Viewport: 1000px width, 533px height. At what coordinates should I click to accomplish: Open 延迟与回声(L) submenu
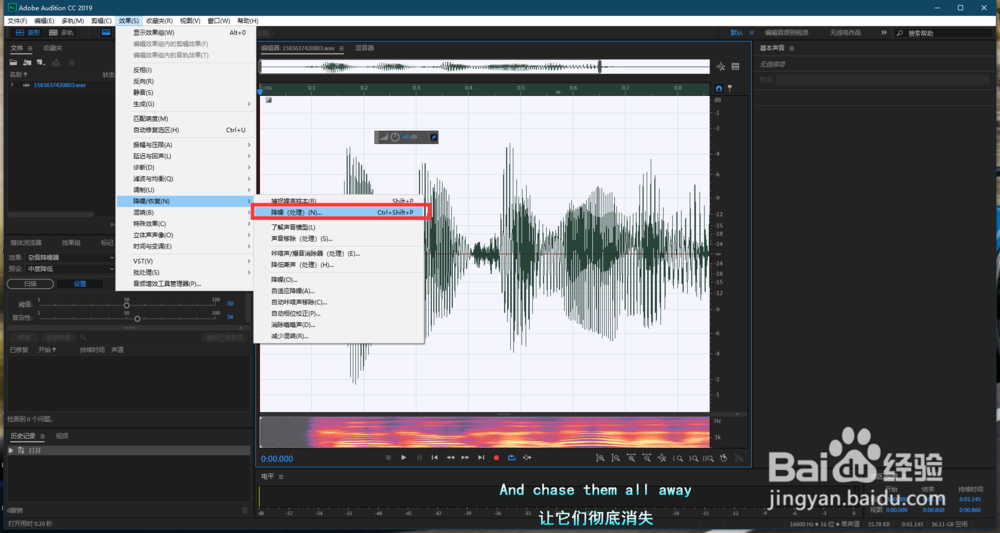point(186,156)
